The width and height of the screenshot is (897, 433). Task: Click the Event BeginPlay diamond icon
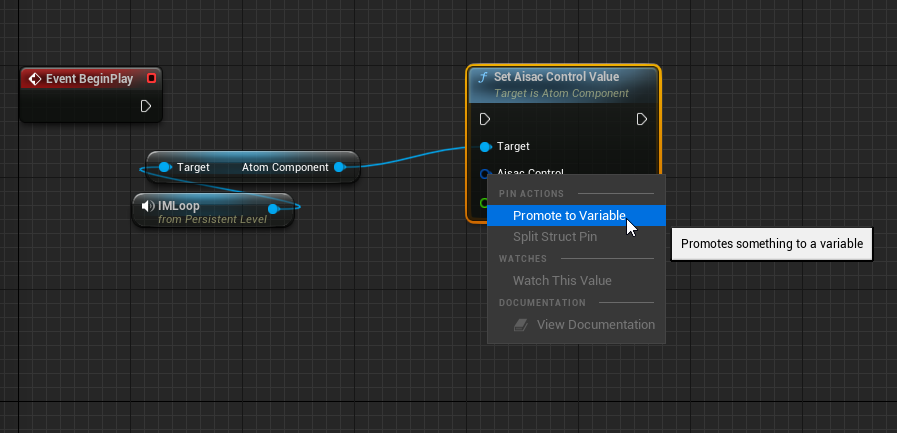35,79
